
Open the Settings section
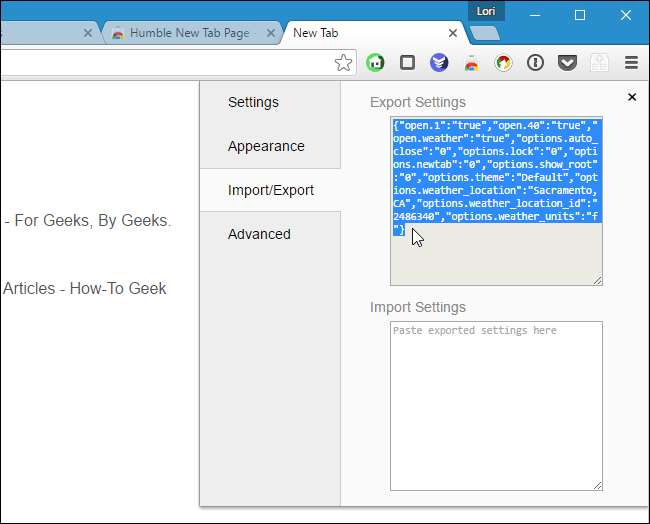253,102
